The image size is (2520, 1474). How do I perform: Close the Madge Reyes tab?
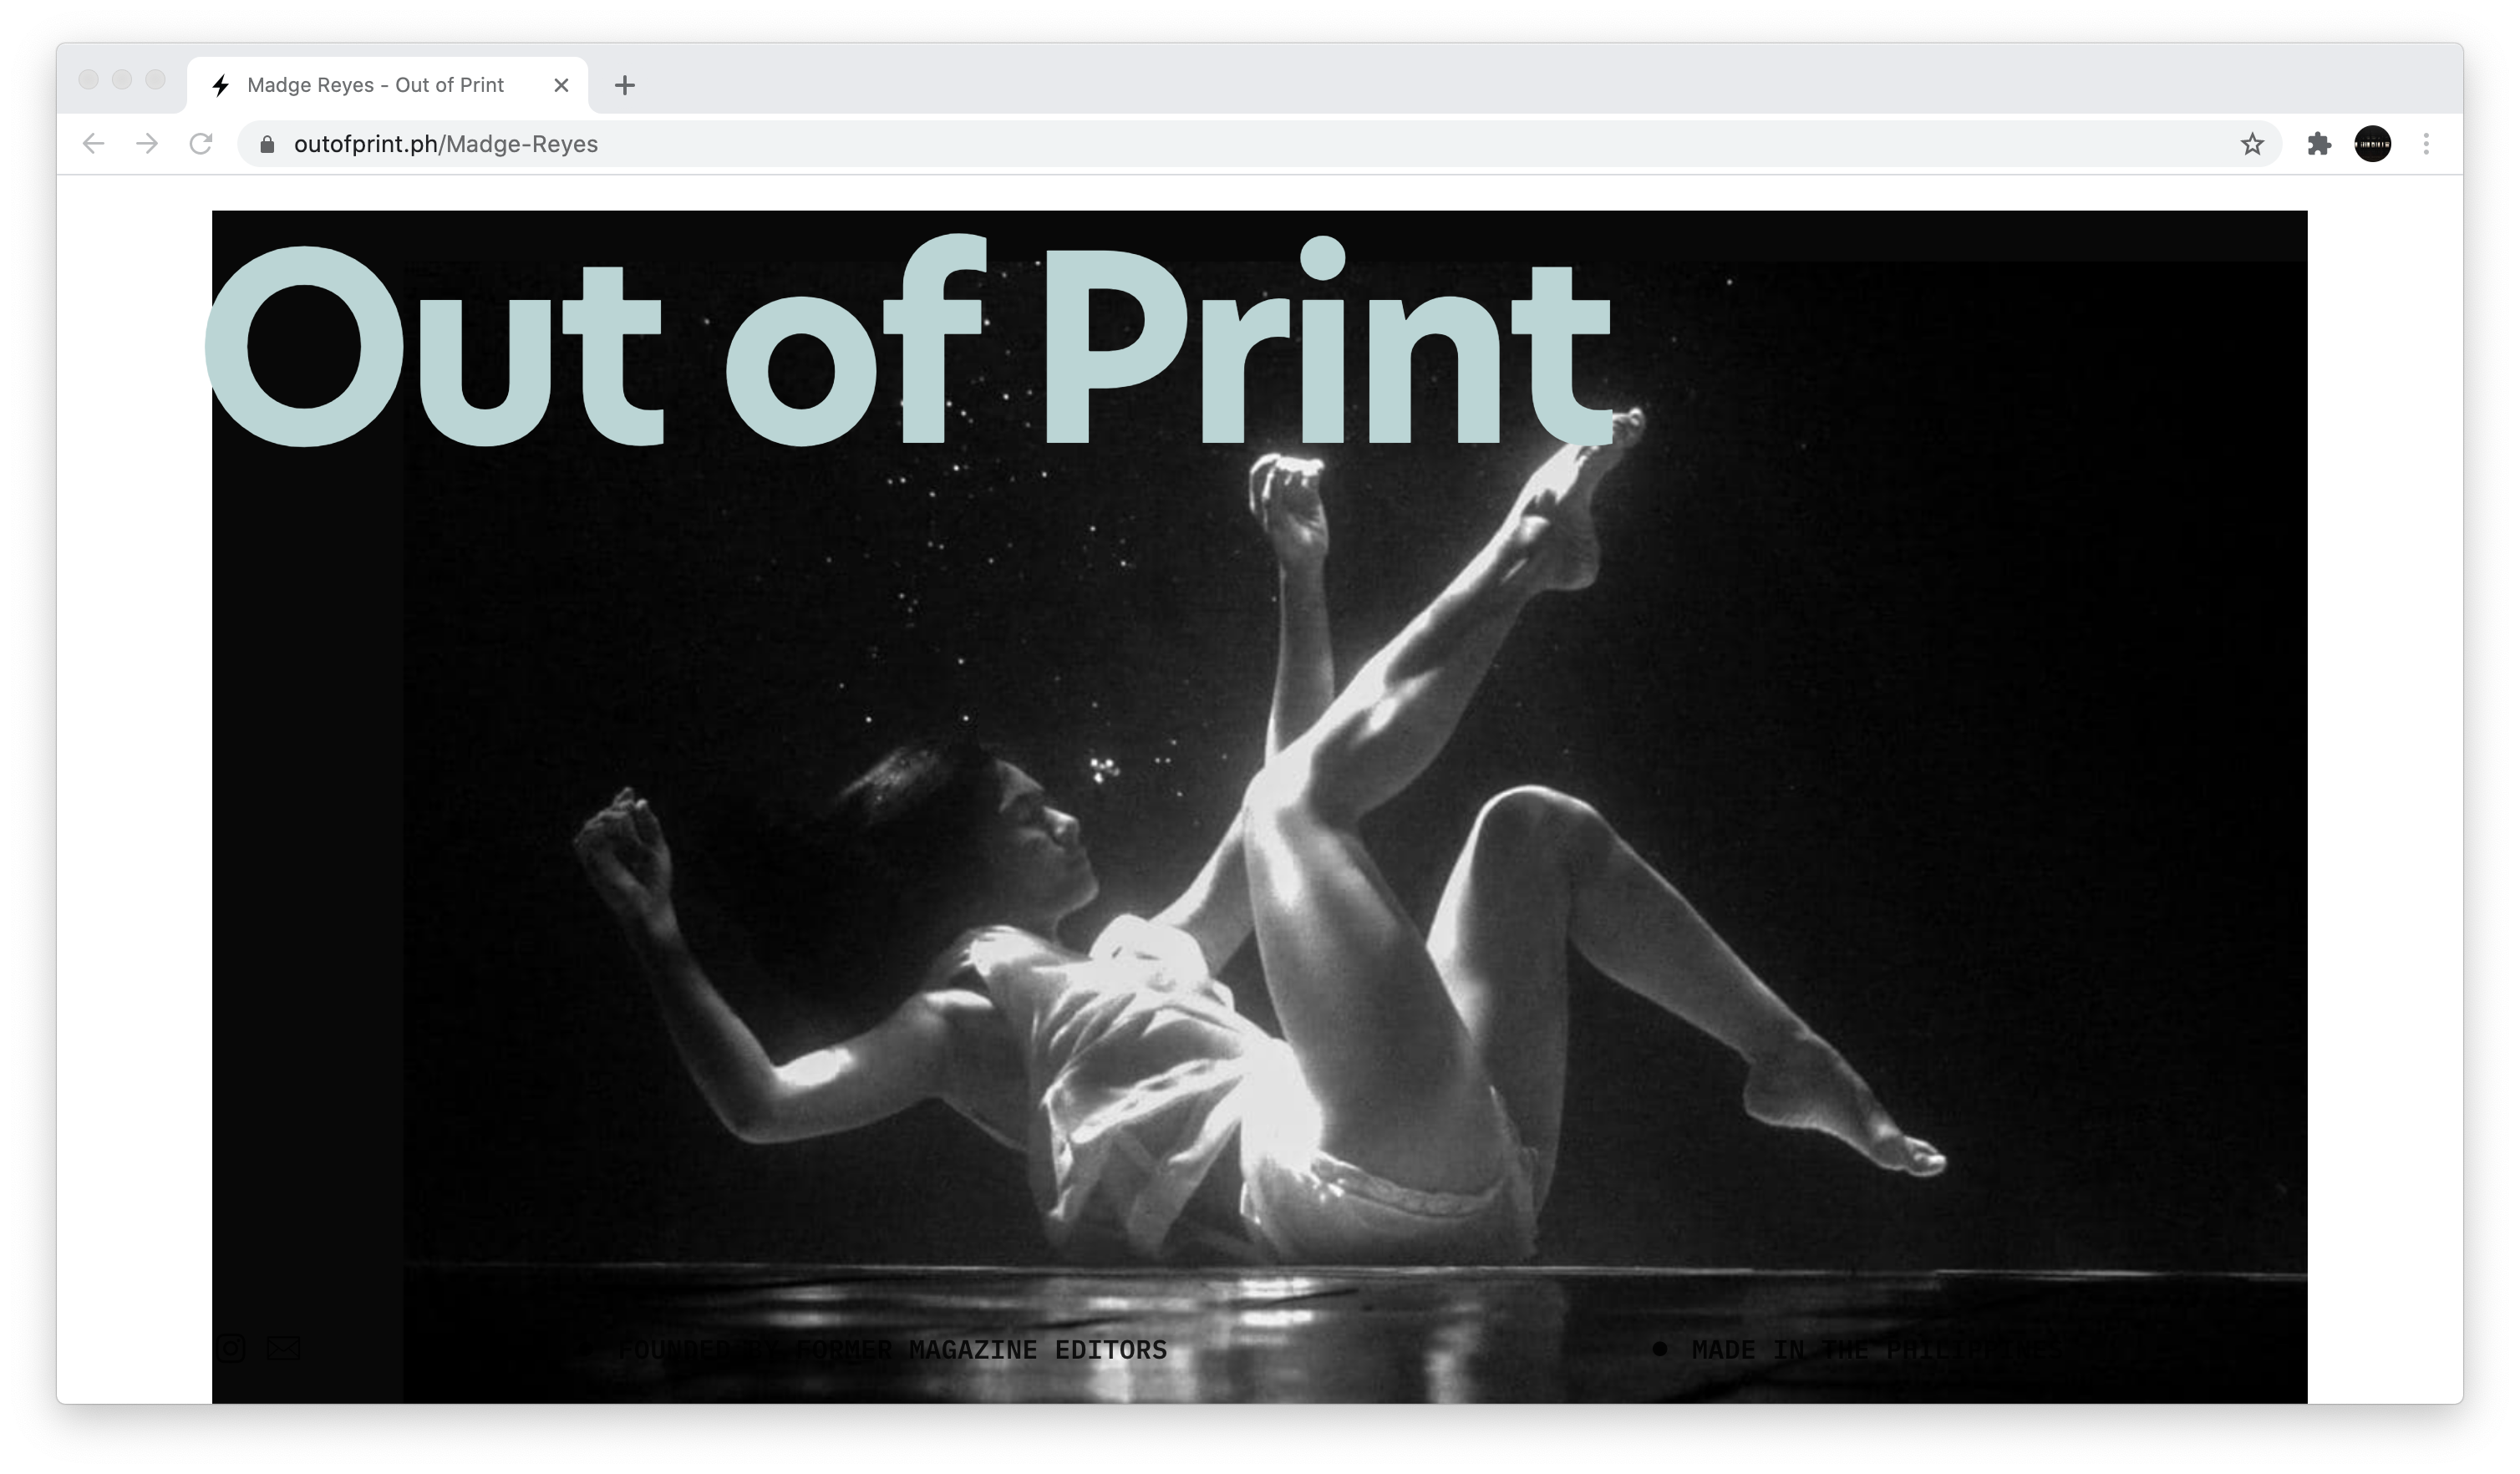[x=561, y=86]
